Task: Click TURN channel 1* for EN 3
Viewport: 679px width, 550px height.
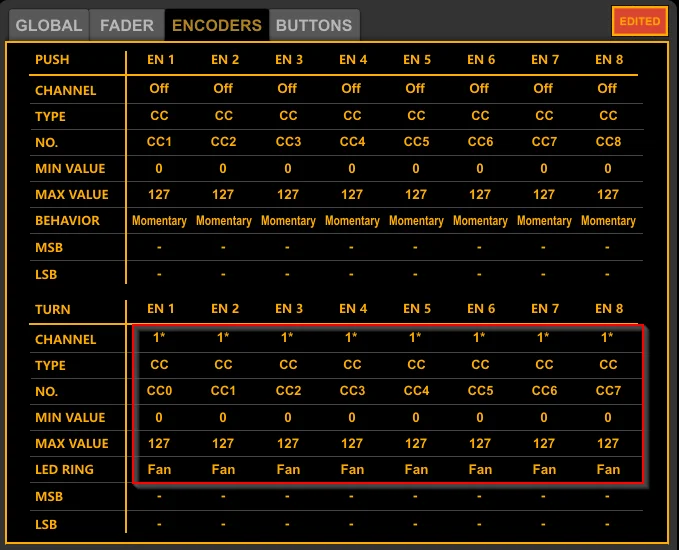Action: 287,337
